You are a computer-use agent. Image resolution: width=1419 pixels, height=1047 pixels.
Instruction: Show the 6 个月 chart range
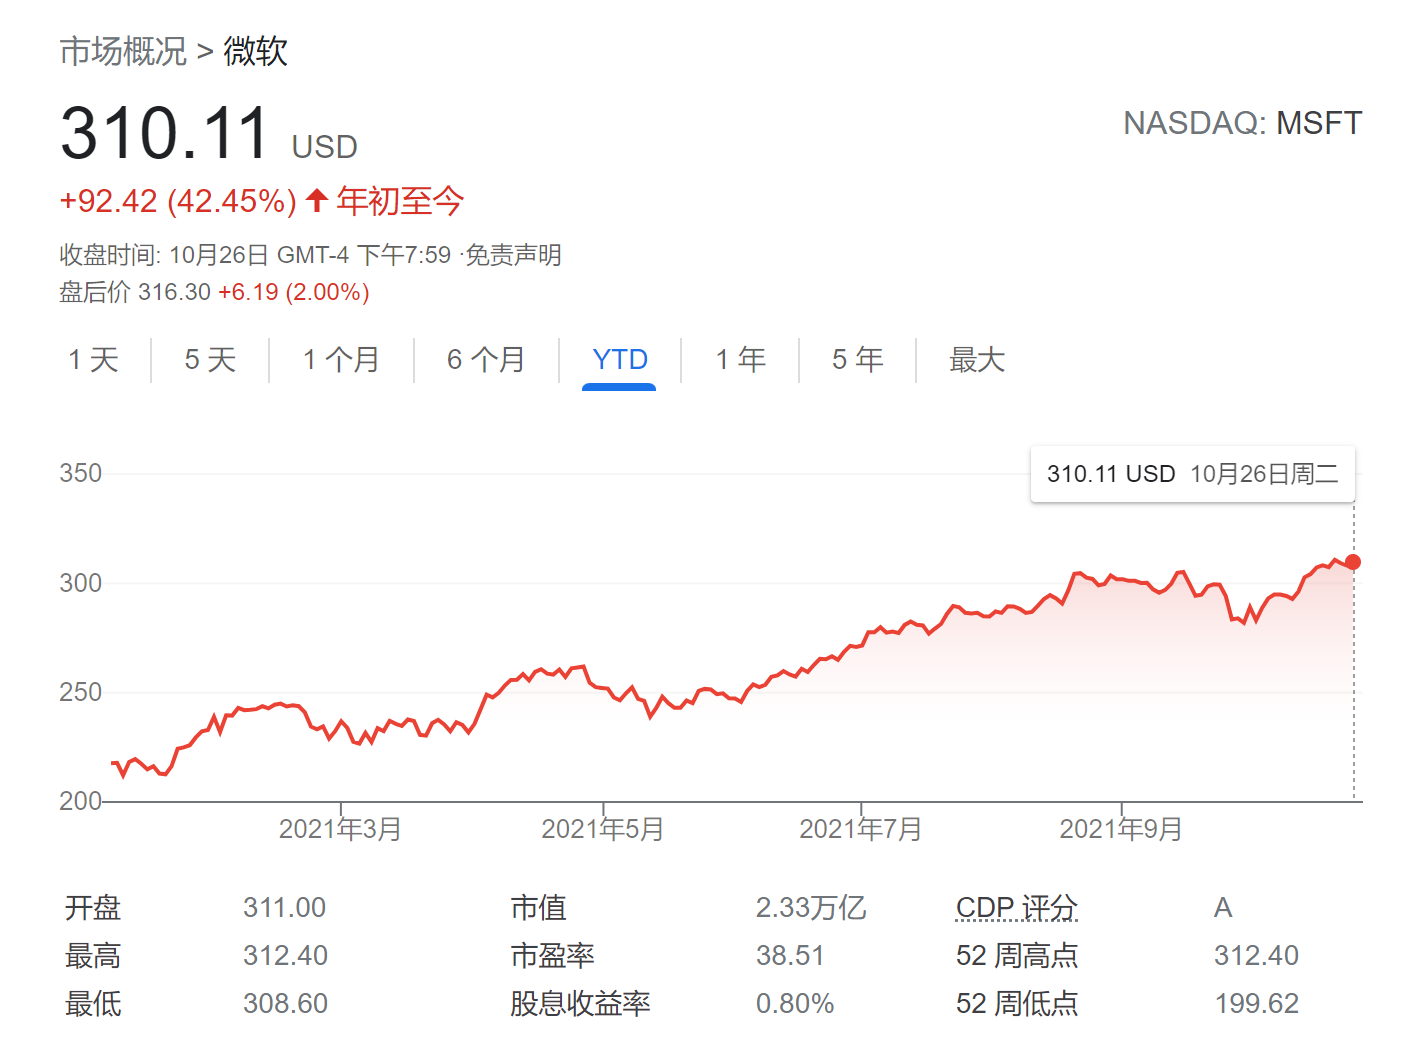(x=486, y=359)
